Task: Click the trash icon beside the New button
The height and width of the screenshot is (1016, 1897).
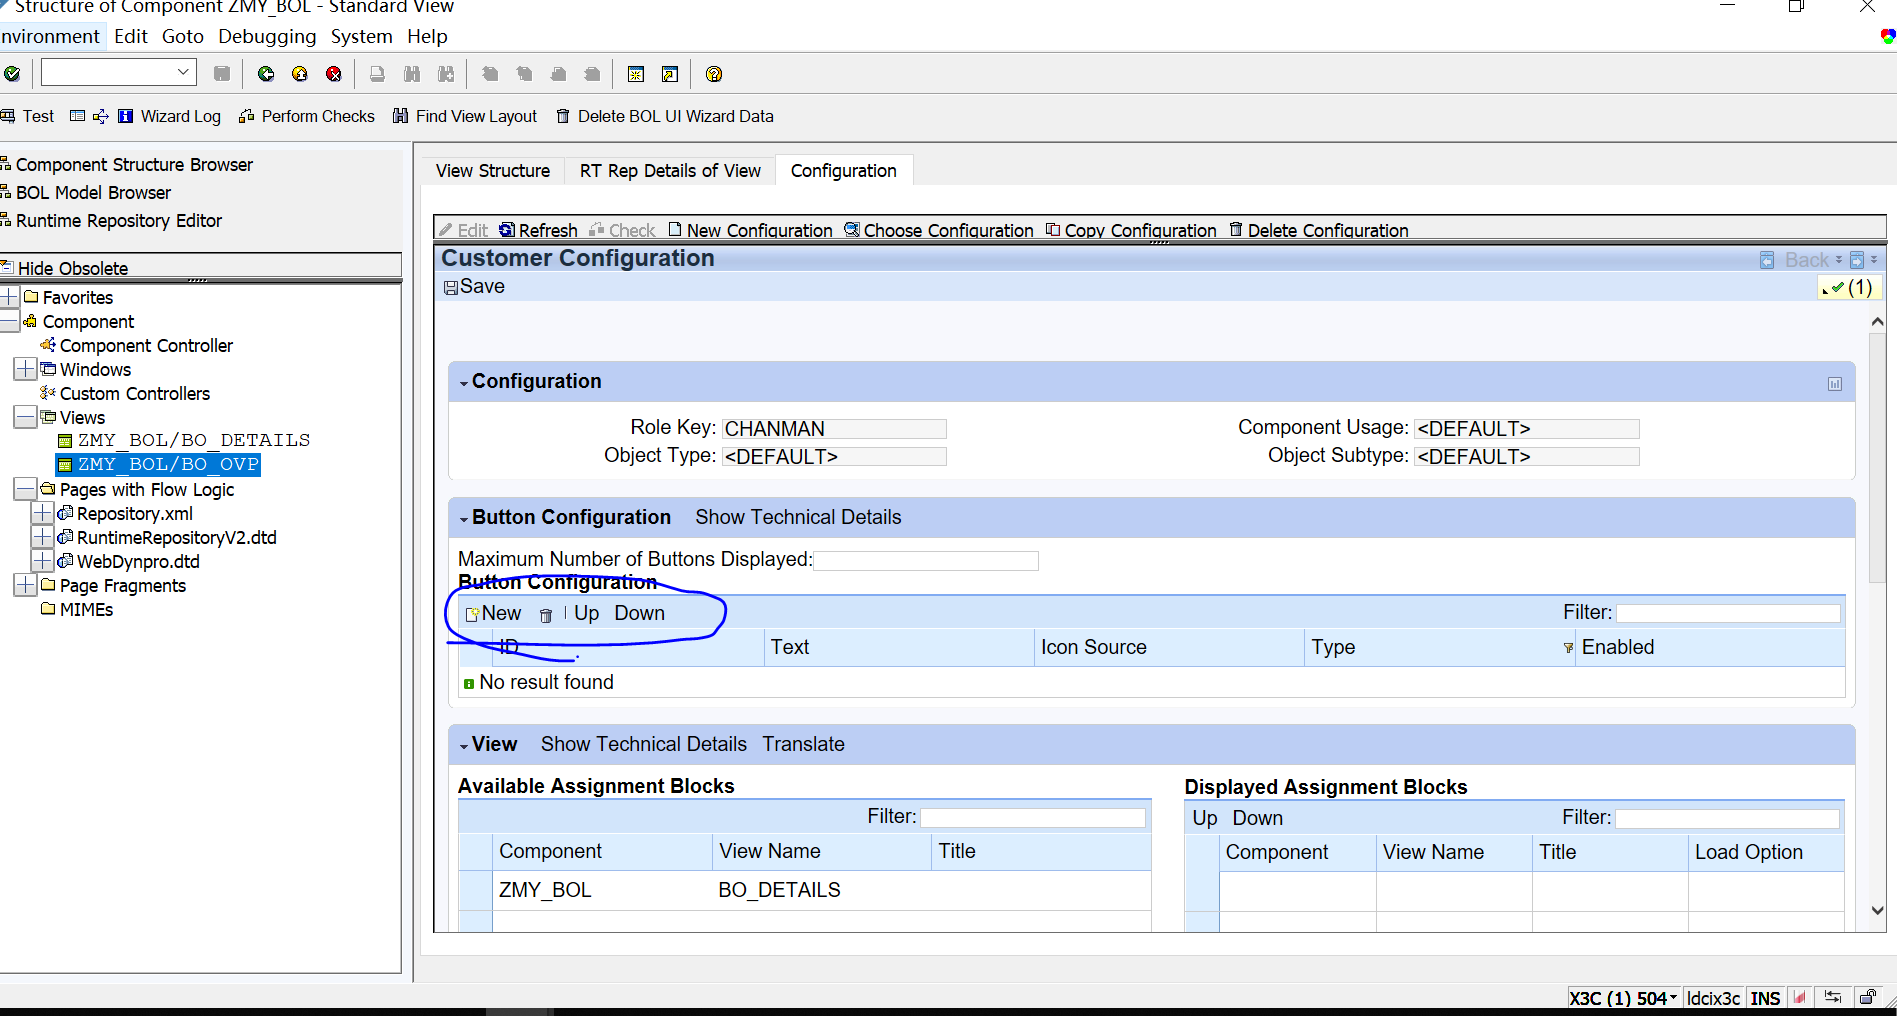Action: [546, 615]
